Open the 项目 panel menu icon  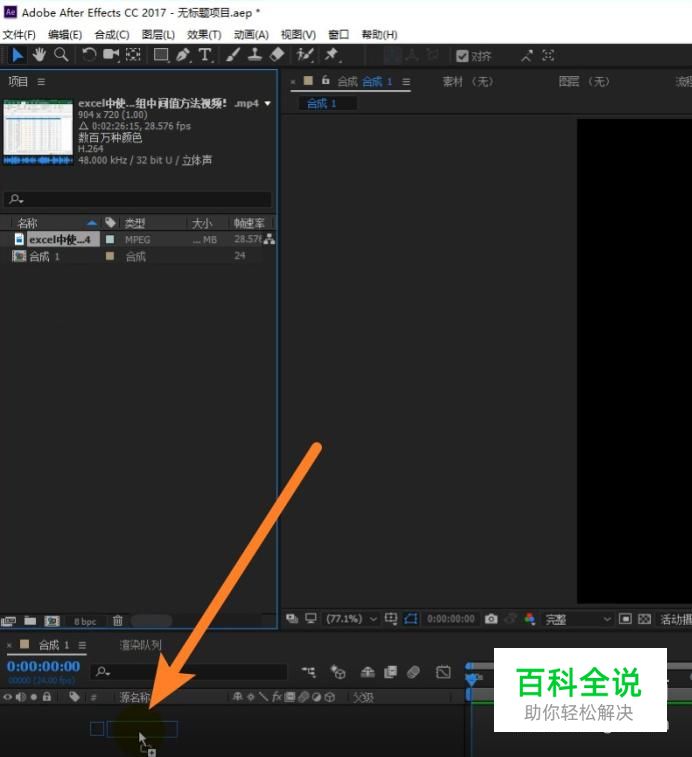coord(42,82)
